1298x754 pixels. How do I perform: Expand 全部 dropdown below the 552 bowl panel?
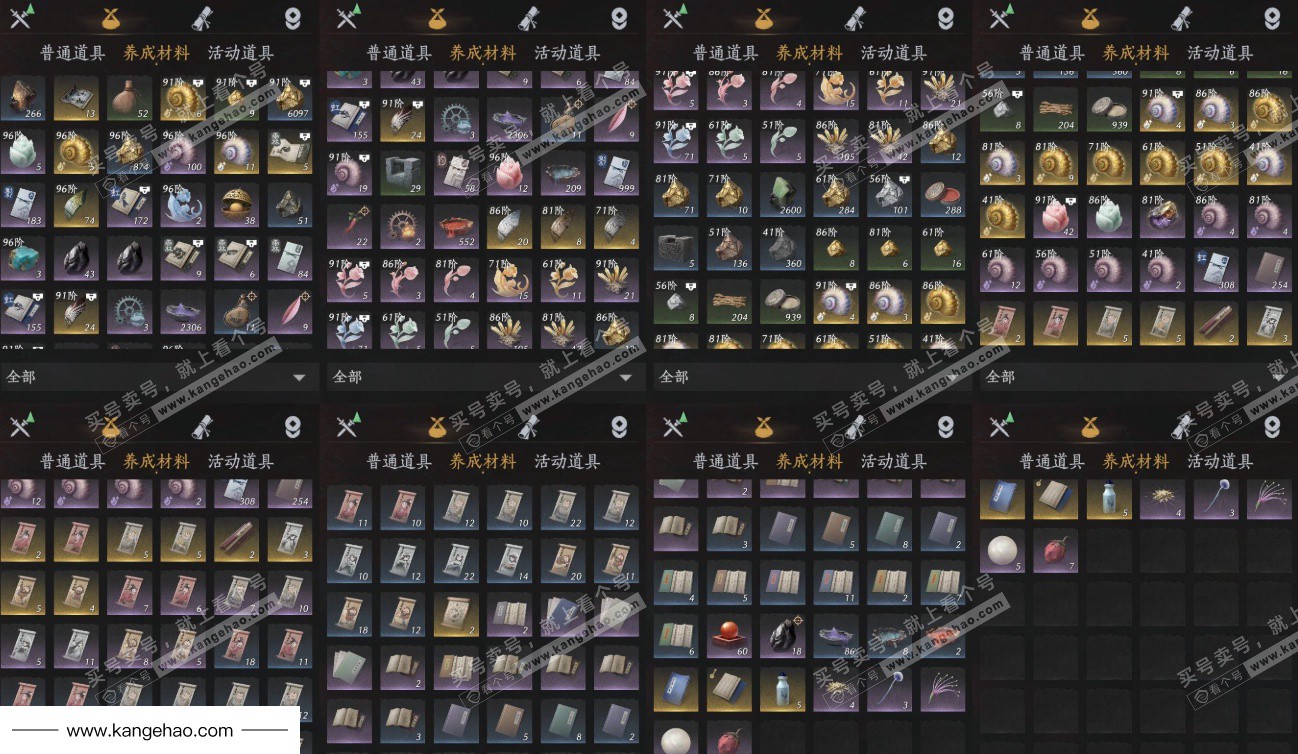click(484, 377)
